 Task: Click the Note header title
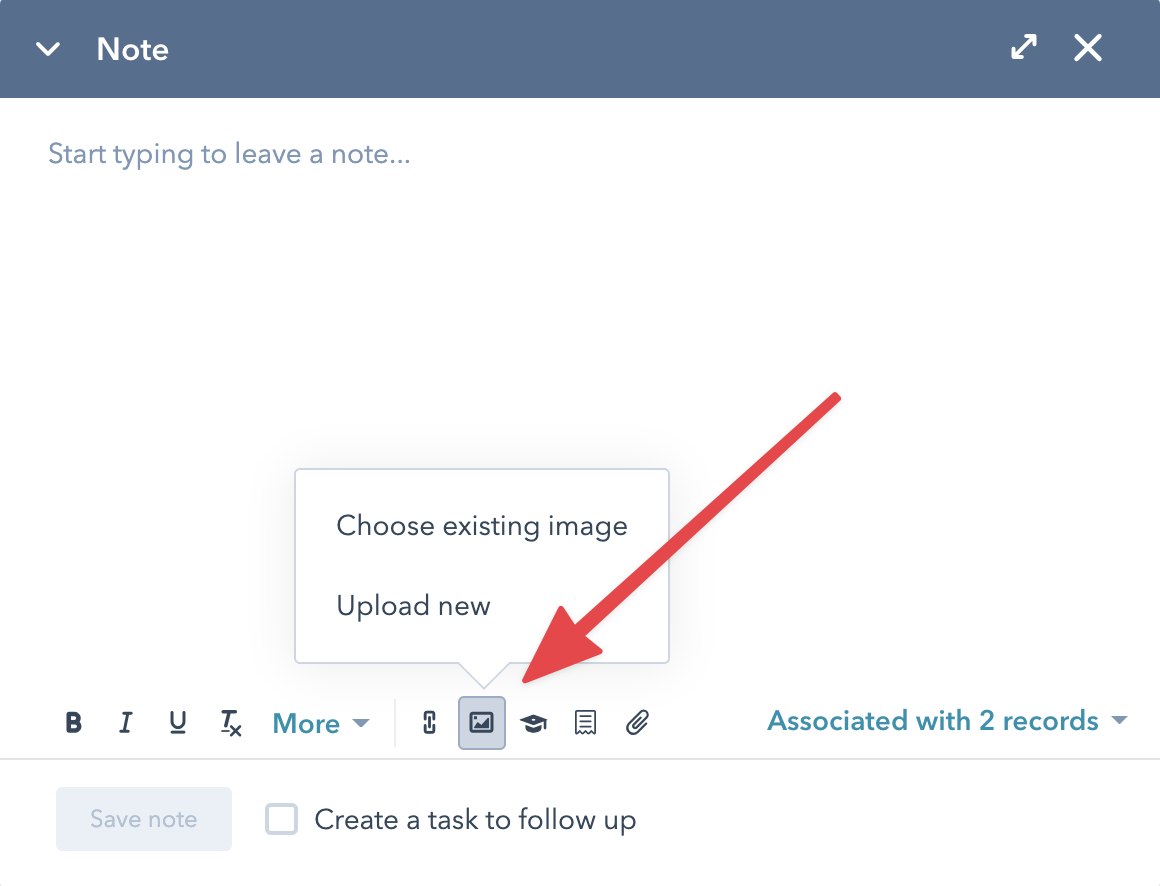coord(132,49)
